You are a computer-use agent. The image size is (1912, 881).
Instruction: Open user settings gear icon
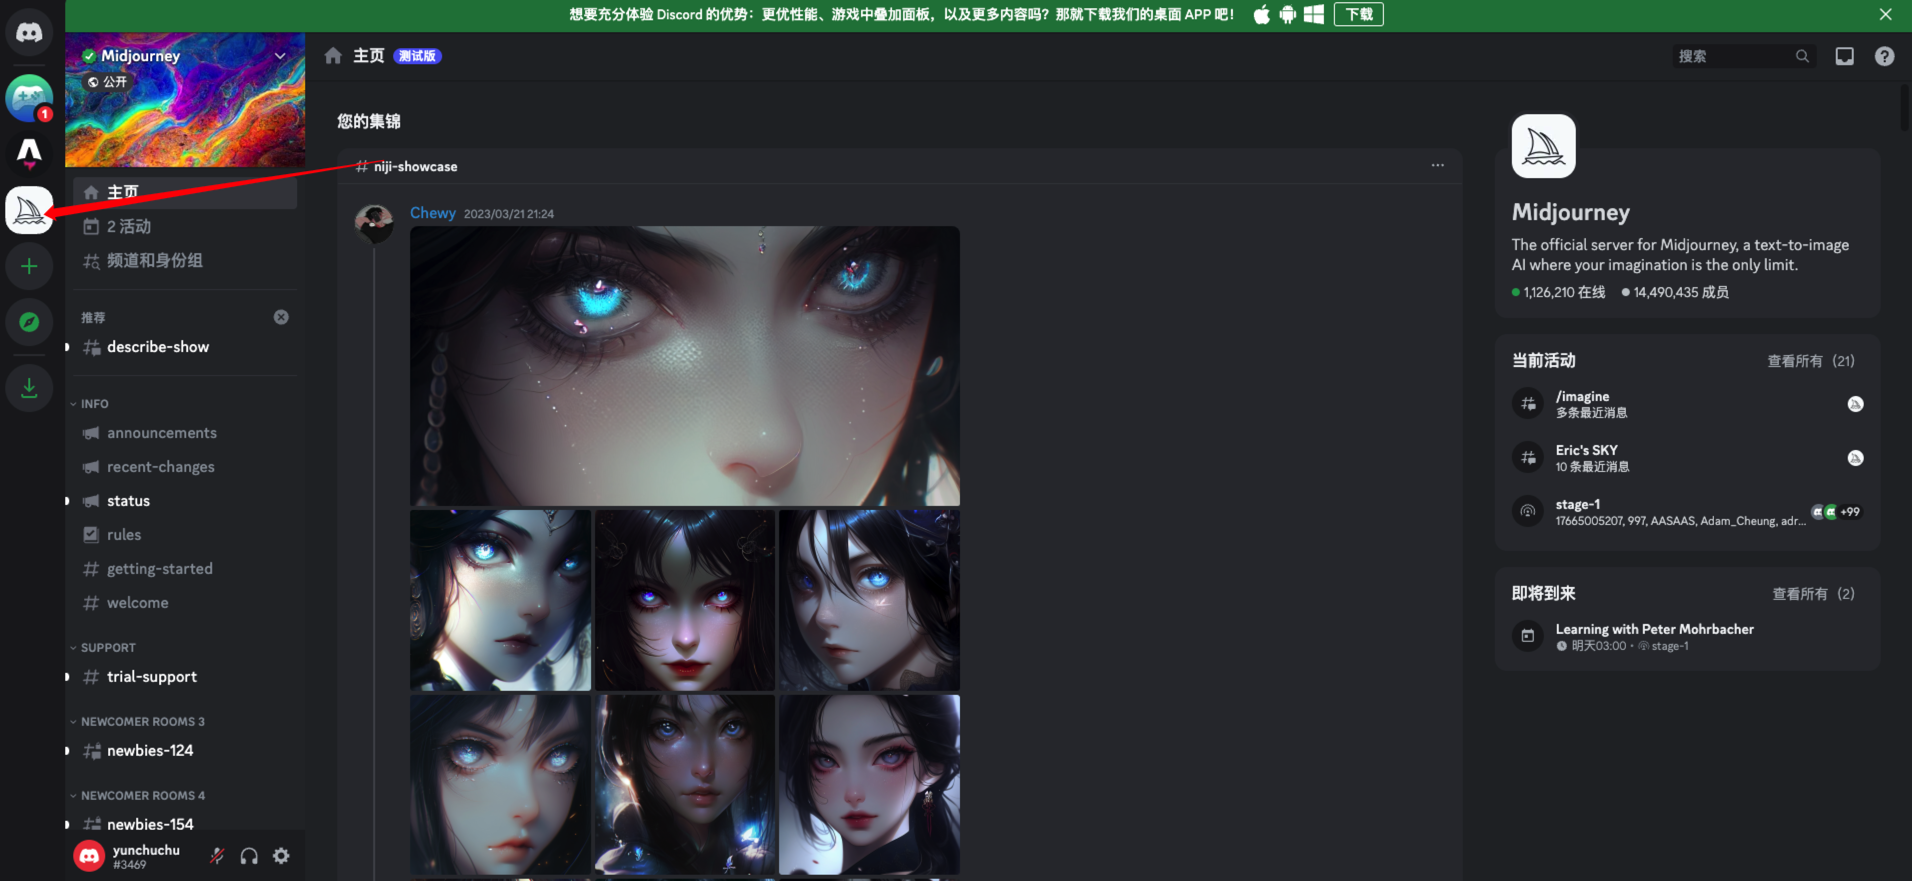pos(282,855)
